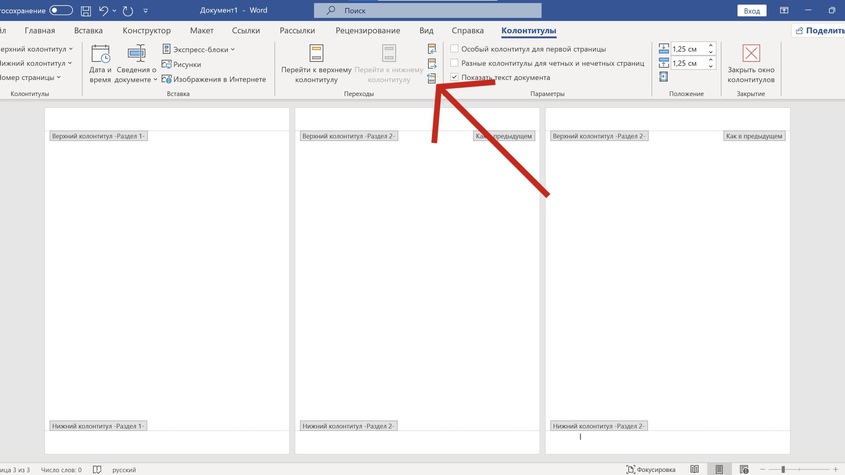Enable different first page header checkbox
Image resolution: width=845 pixels, height=475 pixels.
pyautogui.click(x=455, y=49)
